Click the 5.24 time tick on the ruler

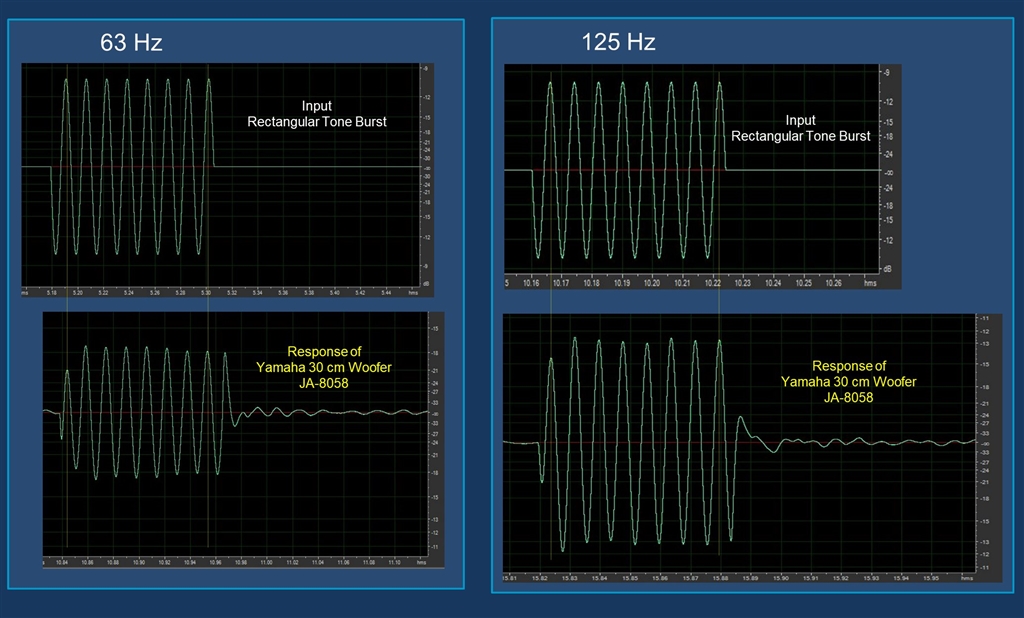[x=129, y=293]
